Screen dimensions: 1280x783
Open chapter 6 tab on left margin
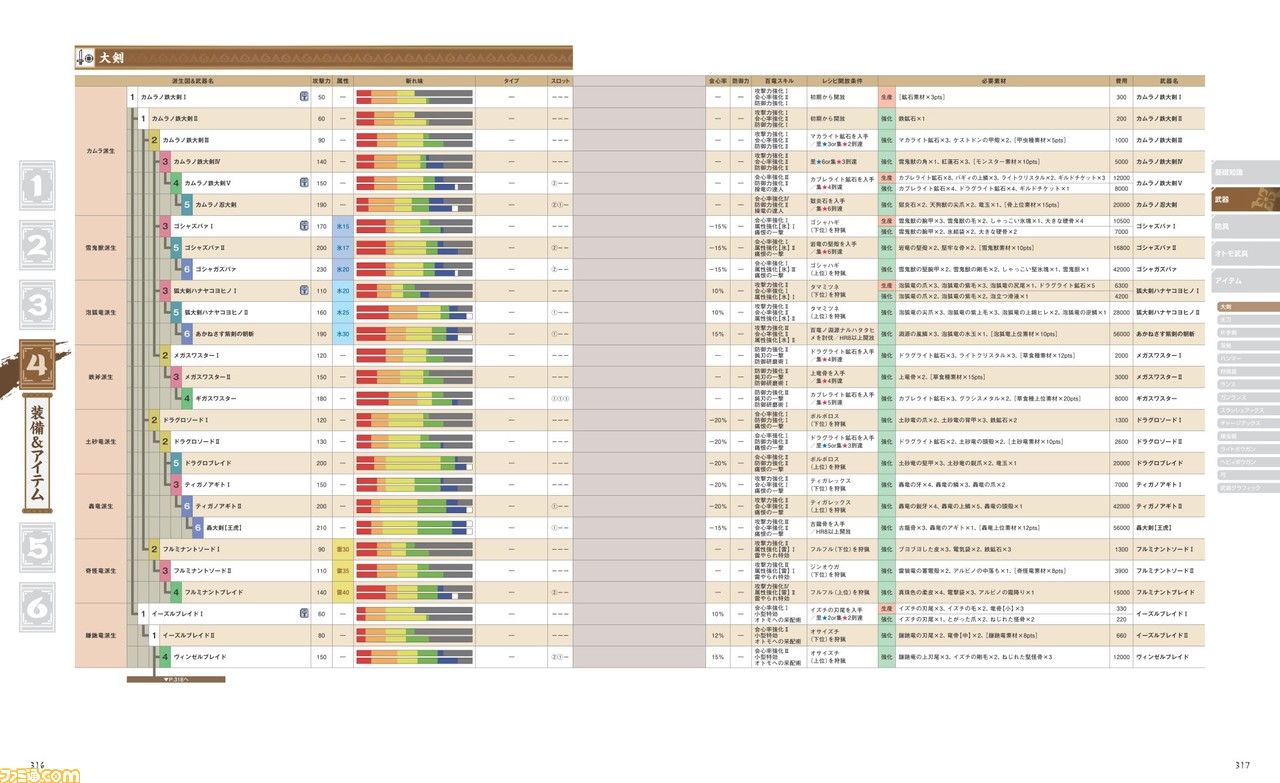(x=35, y=607)
